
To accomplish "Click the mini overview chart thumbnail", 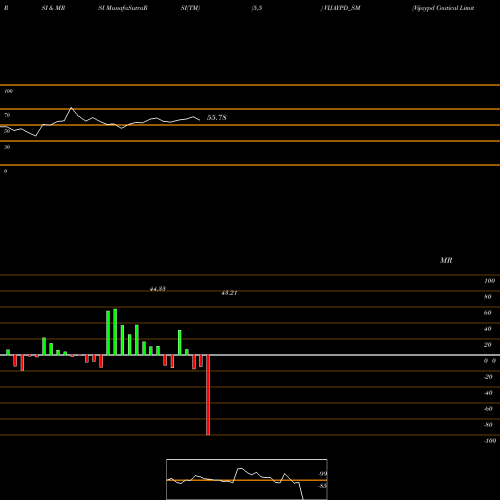I will click(x=247, y=479).
